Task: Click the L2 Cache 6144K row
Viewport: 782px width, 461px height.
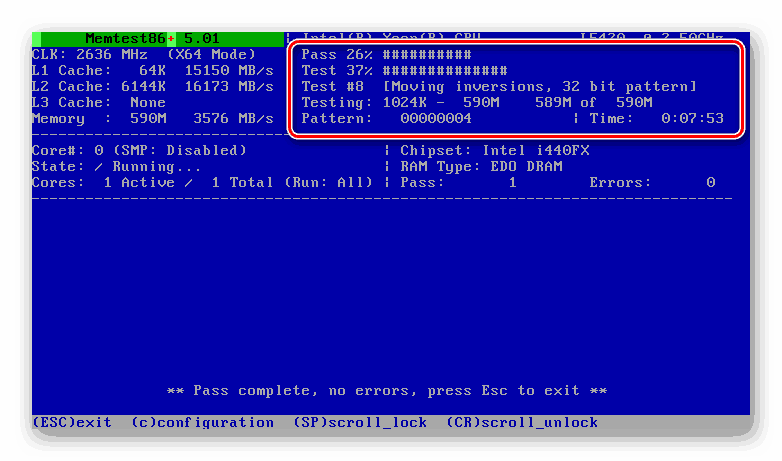Action: (153, 86)
